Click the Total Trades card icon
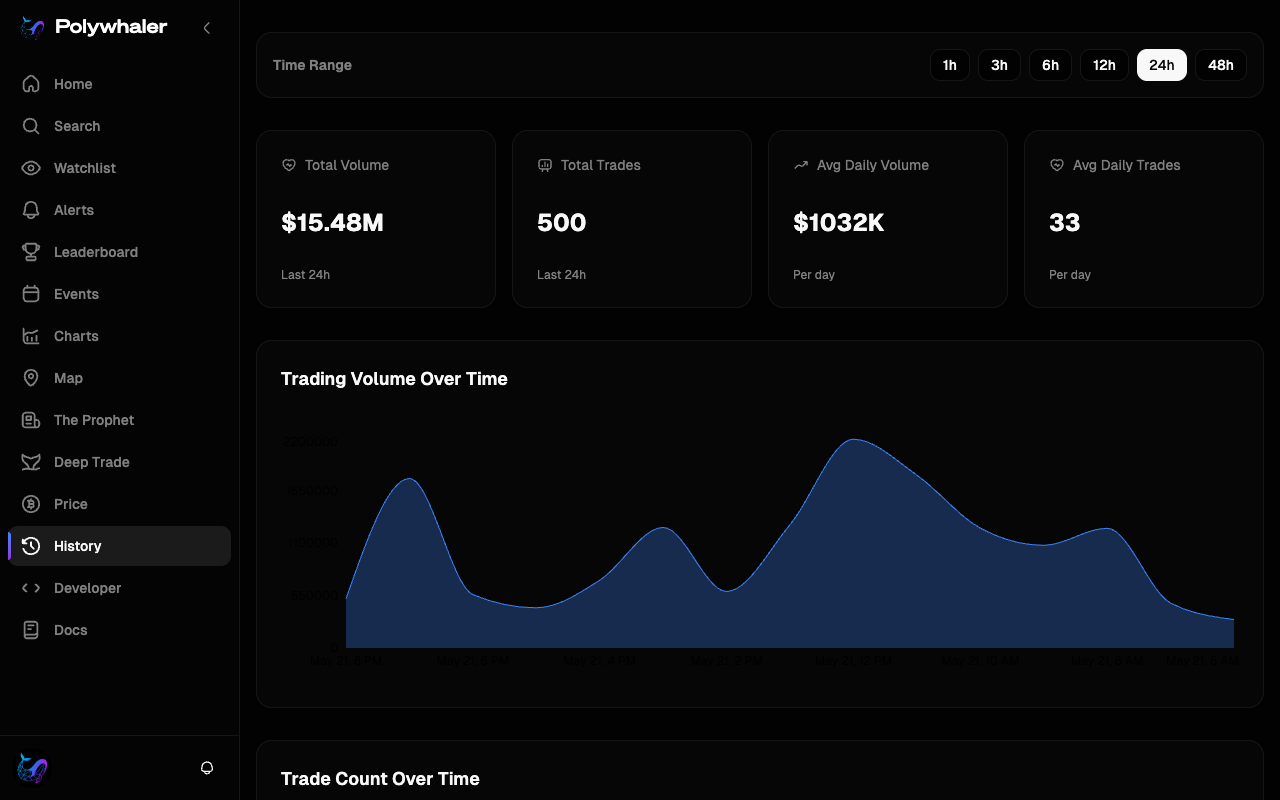 coord(545,165)
